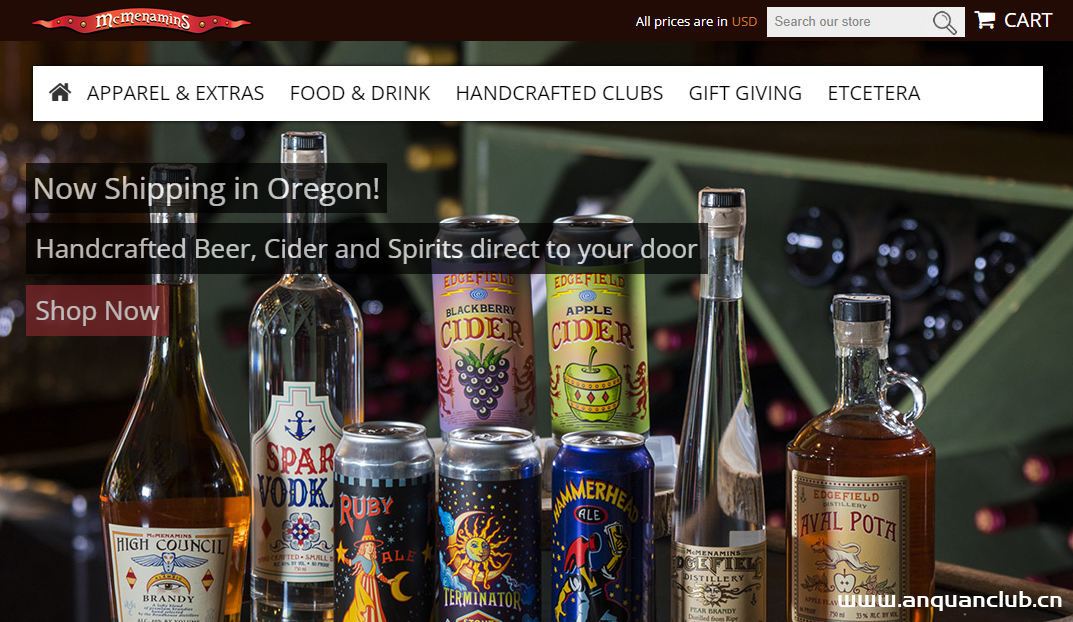Image resolution: width=1073 pixels, height=622 pixels.
Task: Open the Apparel & Extras menu
Action: 175,93
